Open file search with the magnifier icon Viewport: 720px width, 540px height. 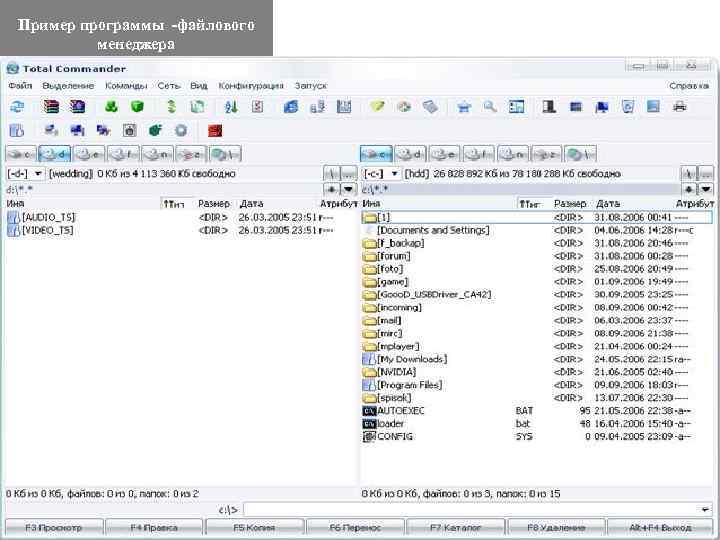(x=490, y=107)
